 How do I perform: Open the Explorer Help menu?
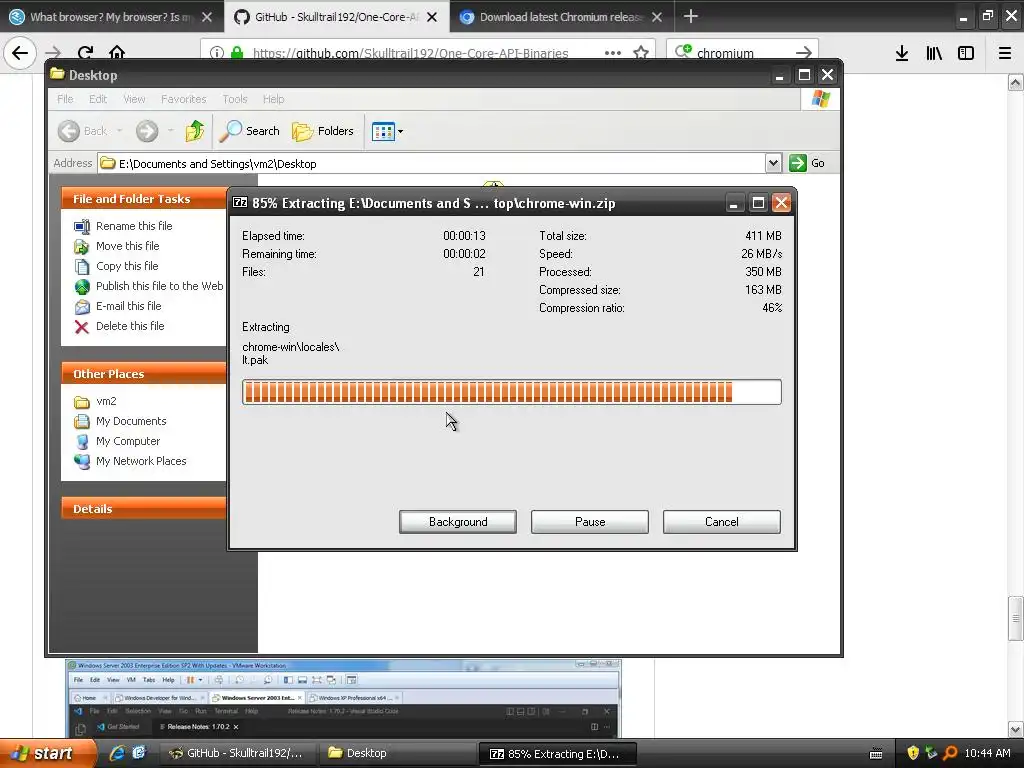[274, 99]
